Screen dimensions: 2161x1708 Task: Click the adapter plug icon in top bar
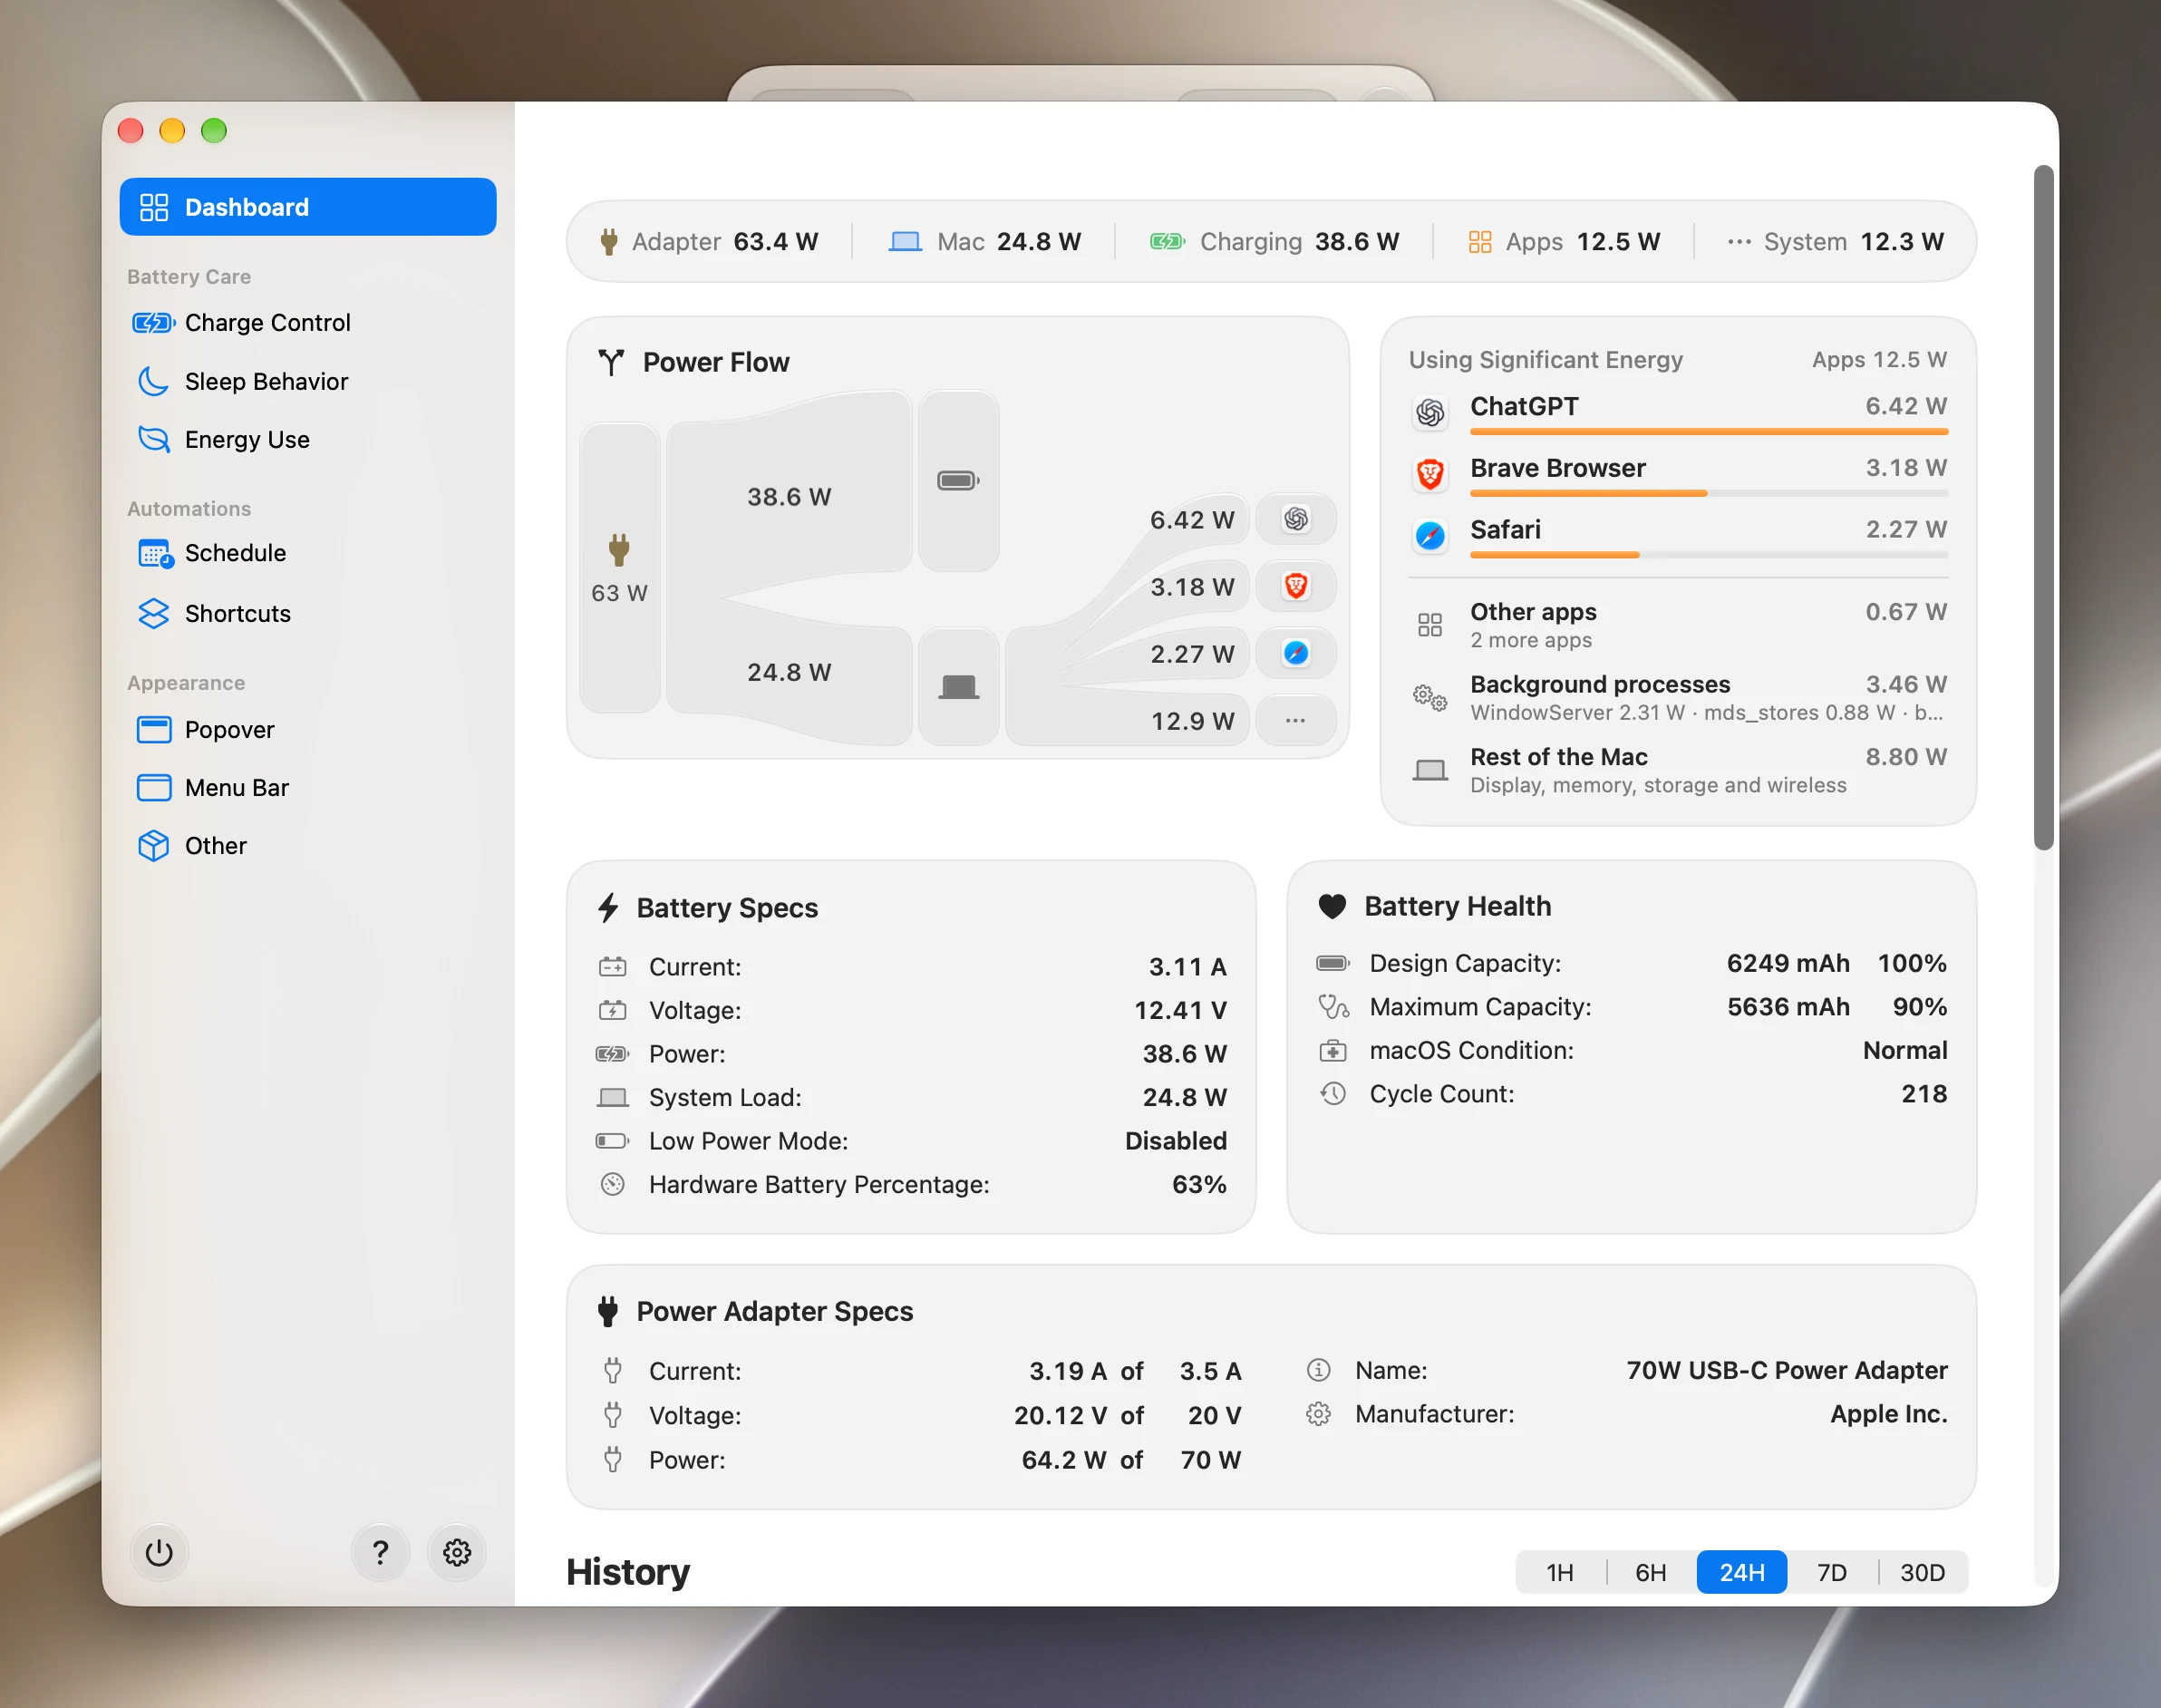point(608,241)
